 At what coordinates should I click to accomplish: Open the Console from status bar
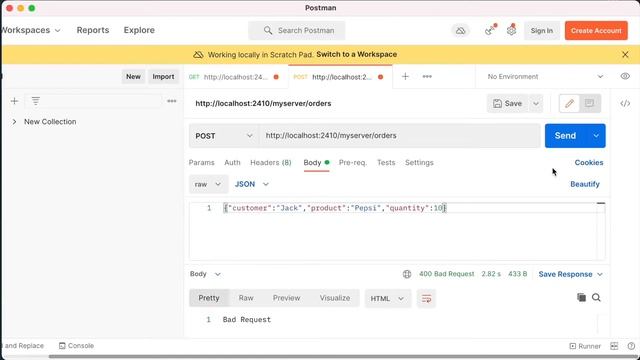point(76,346)
